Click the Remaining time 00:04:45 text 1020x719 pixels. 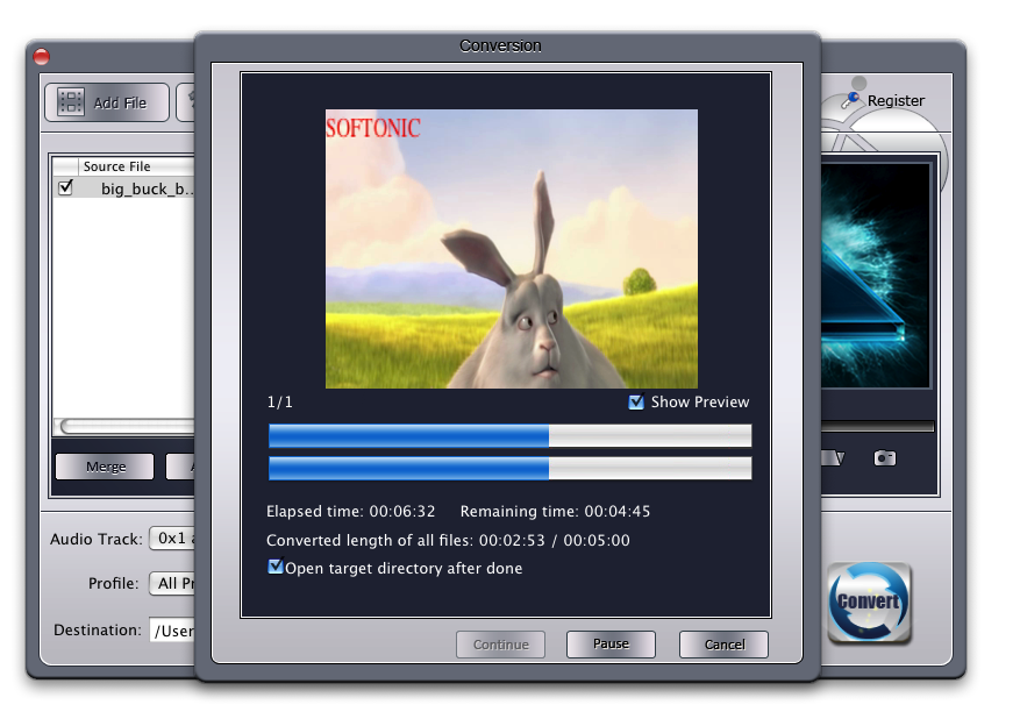point(555,511)
